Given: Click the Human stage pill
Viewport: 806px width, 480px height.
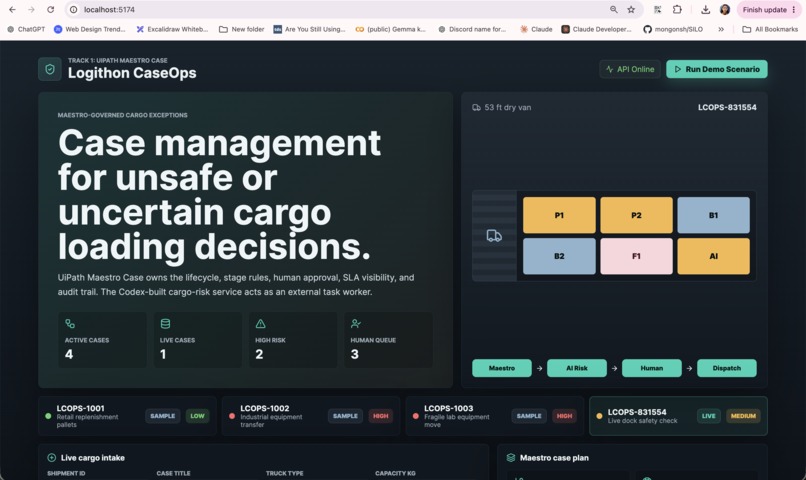Looking at the screenshot, I should pyautogui.click(x=652, y=368).
